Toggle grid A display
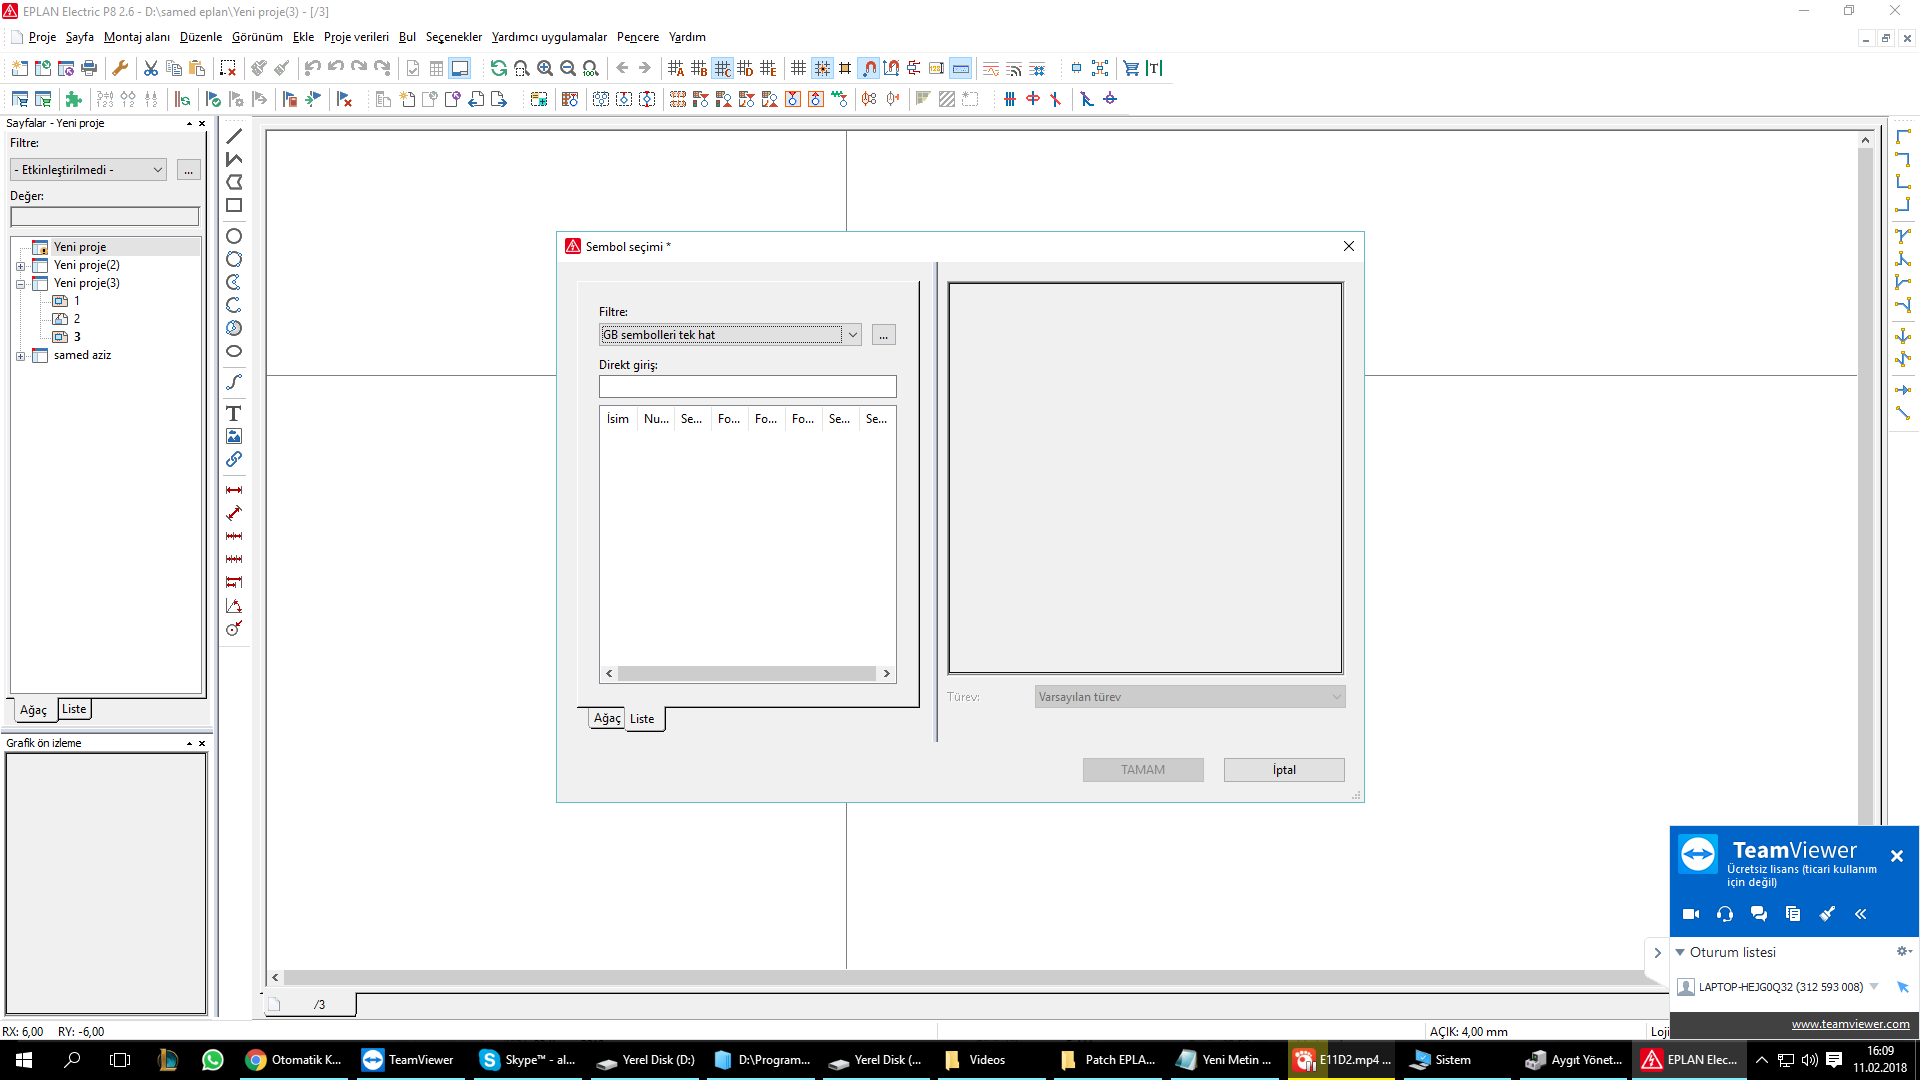Screen dimensions: 1920x1080 [x=676, y=68]
